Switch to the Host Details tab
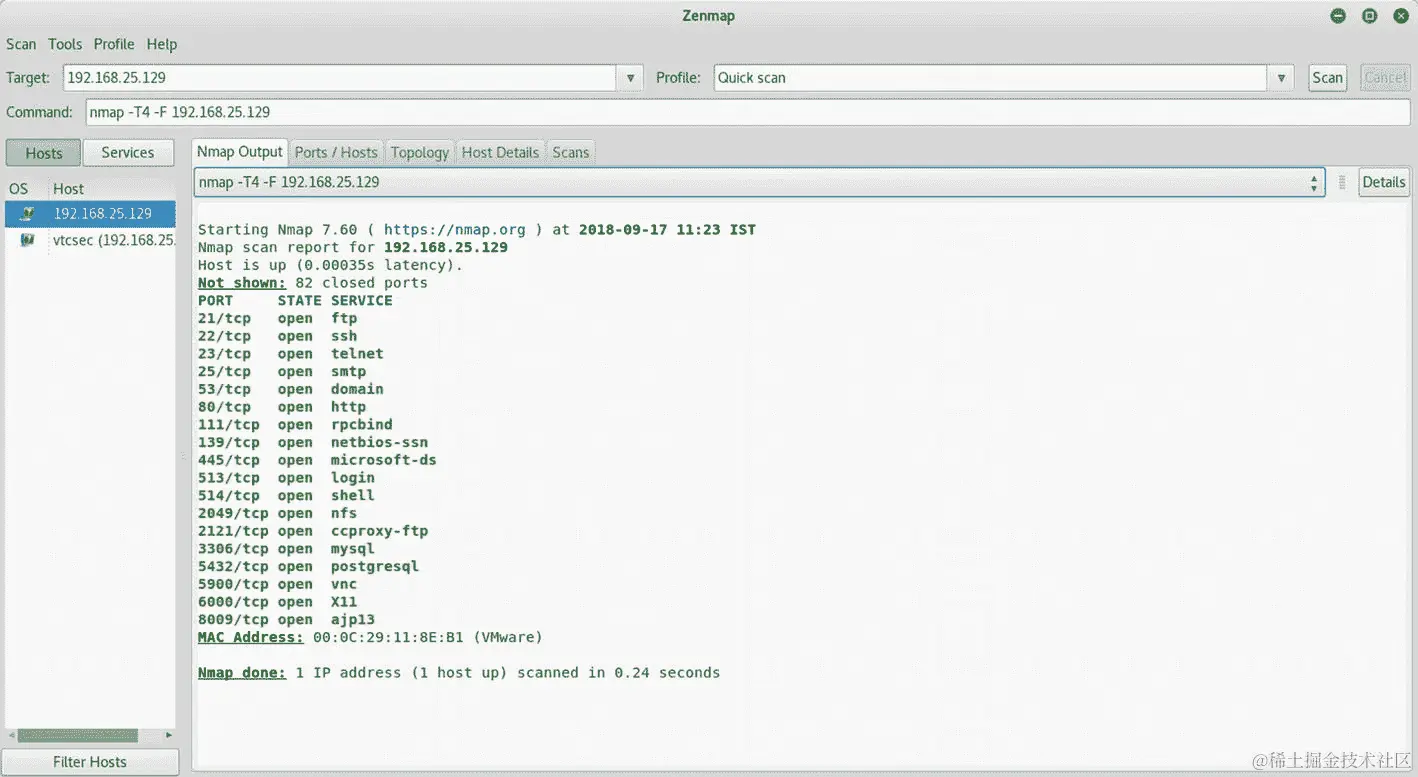Image resolution: width=1418 pixels, height=777 pixels. 501,152
